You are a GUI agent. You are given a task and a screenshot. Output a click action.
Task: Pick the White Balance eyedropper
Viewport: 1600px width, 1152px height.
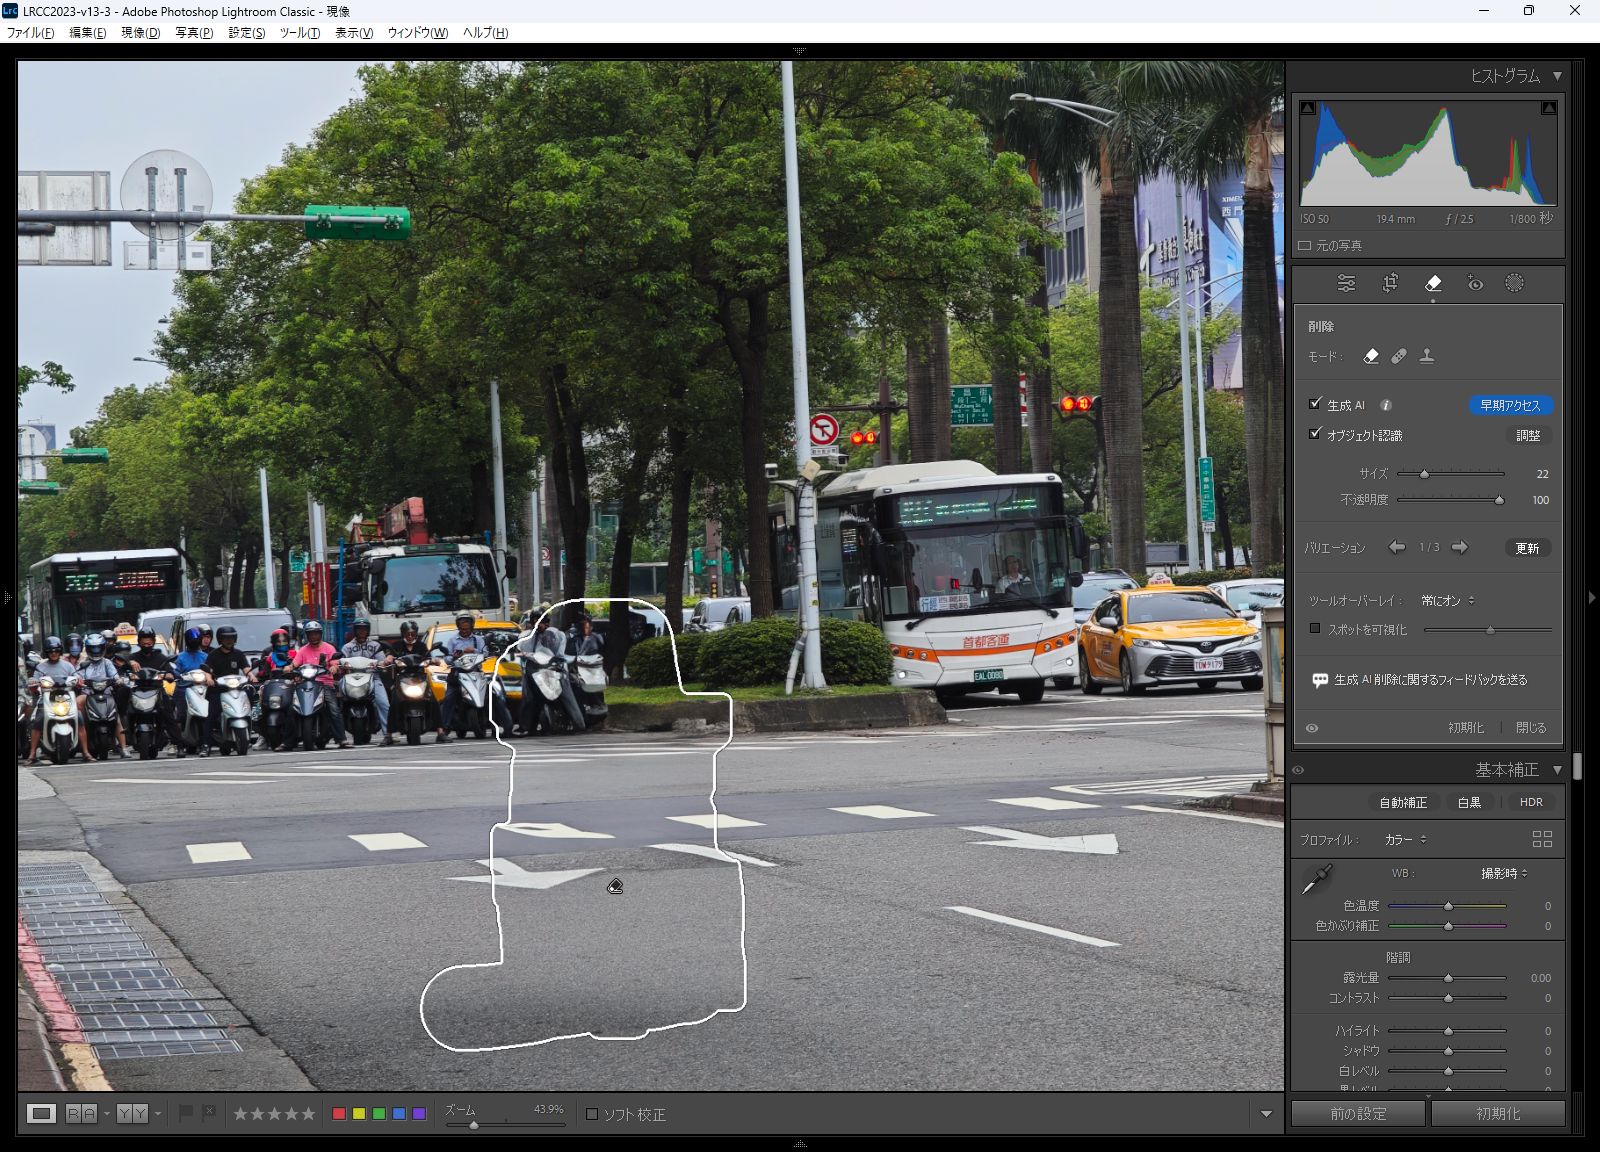pyautogui.click(x=1317, y=879)
